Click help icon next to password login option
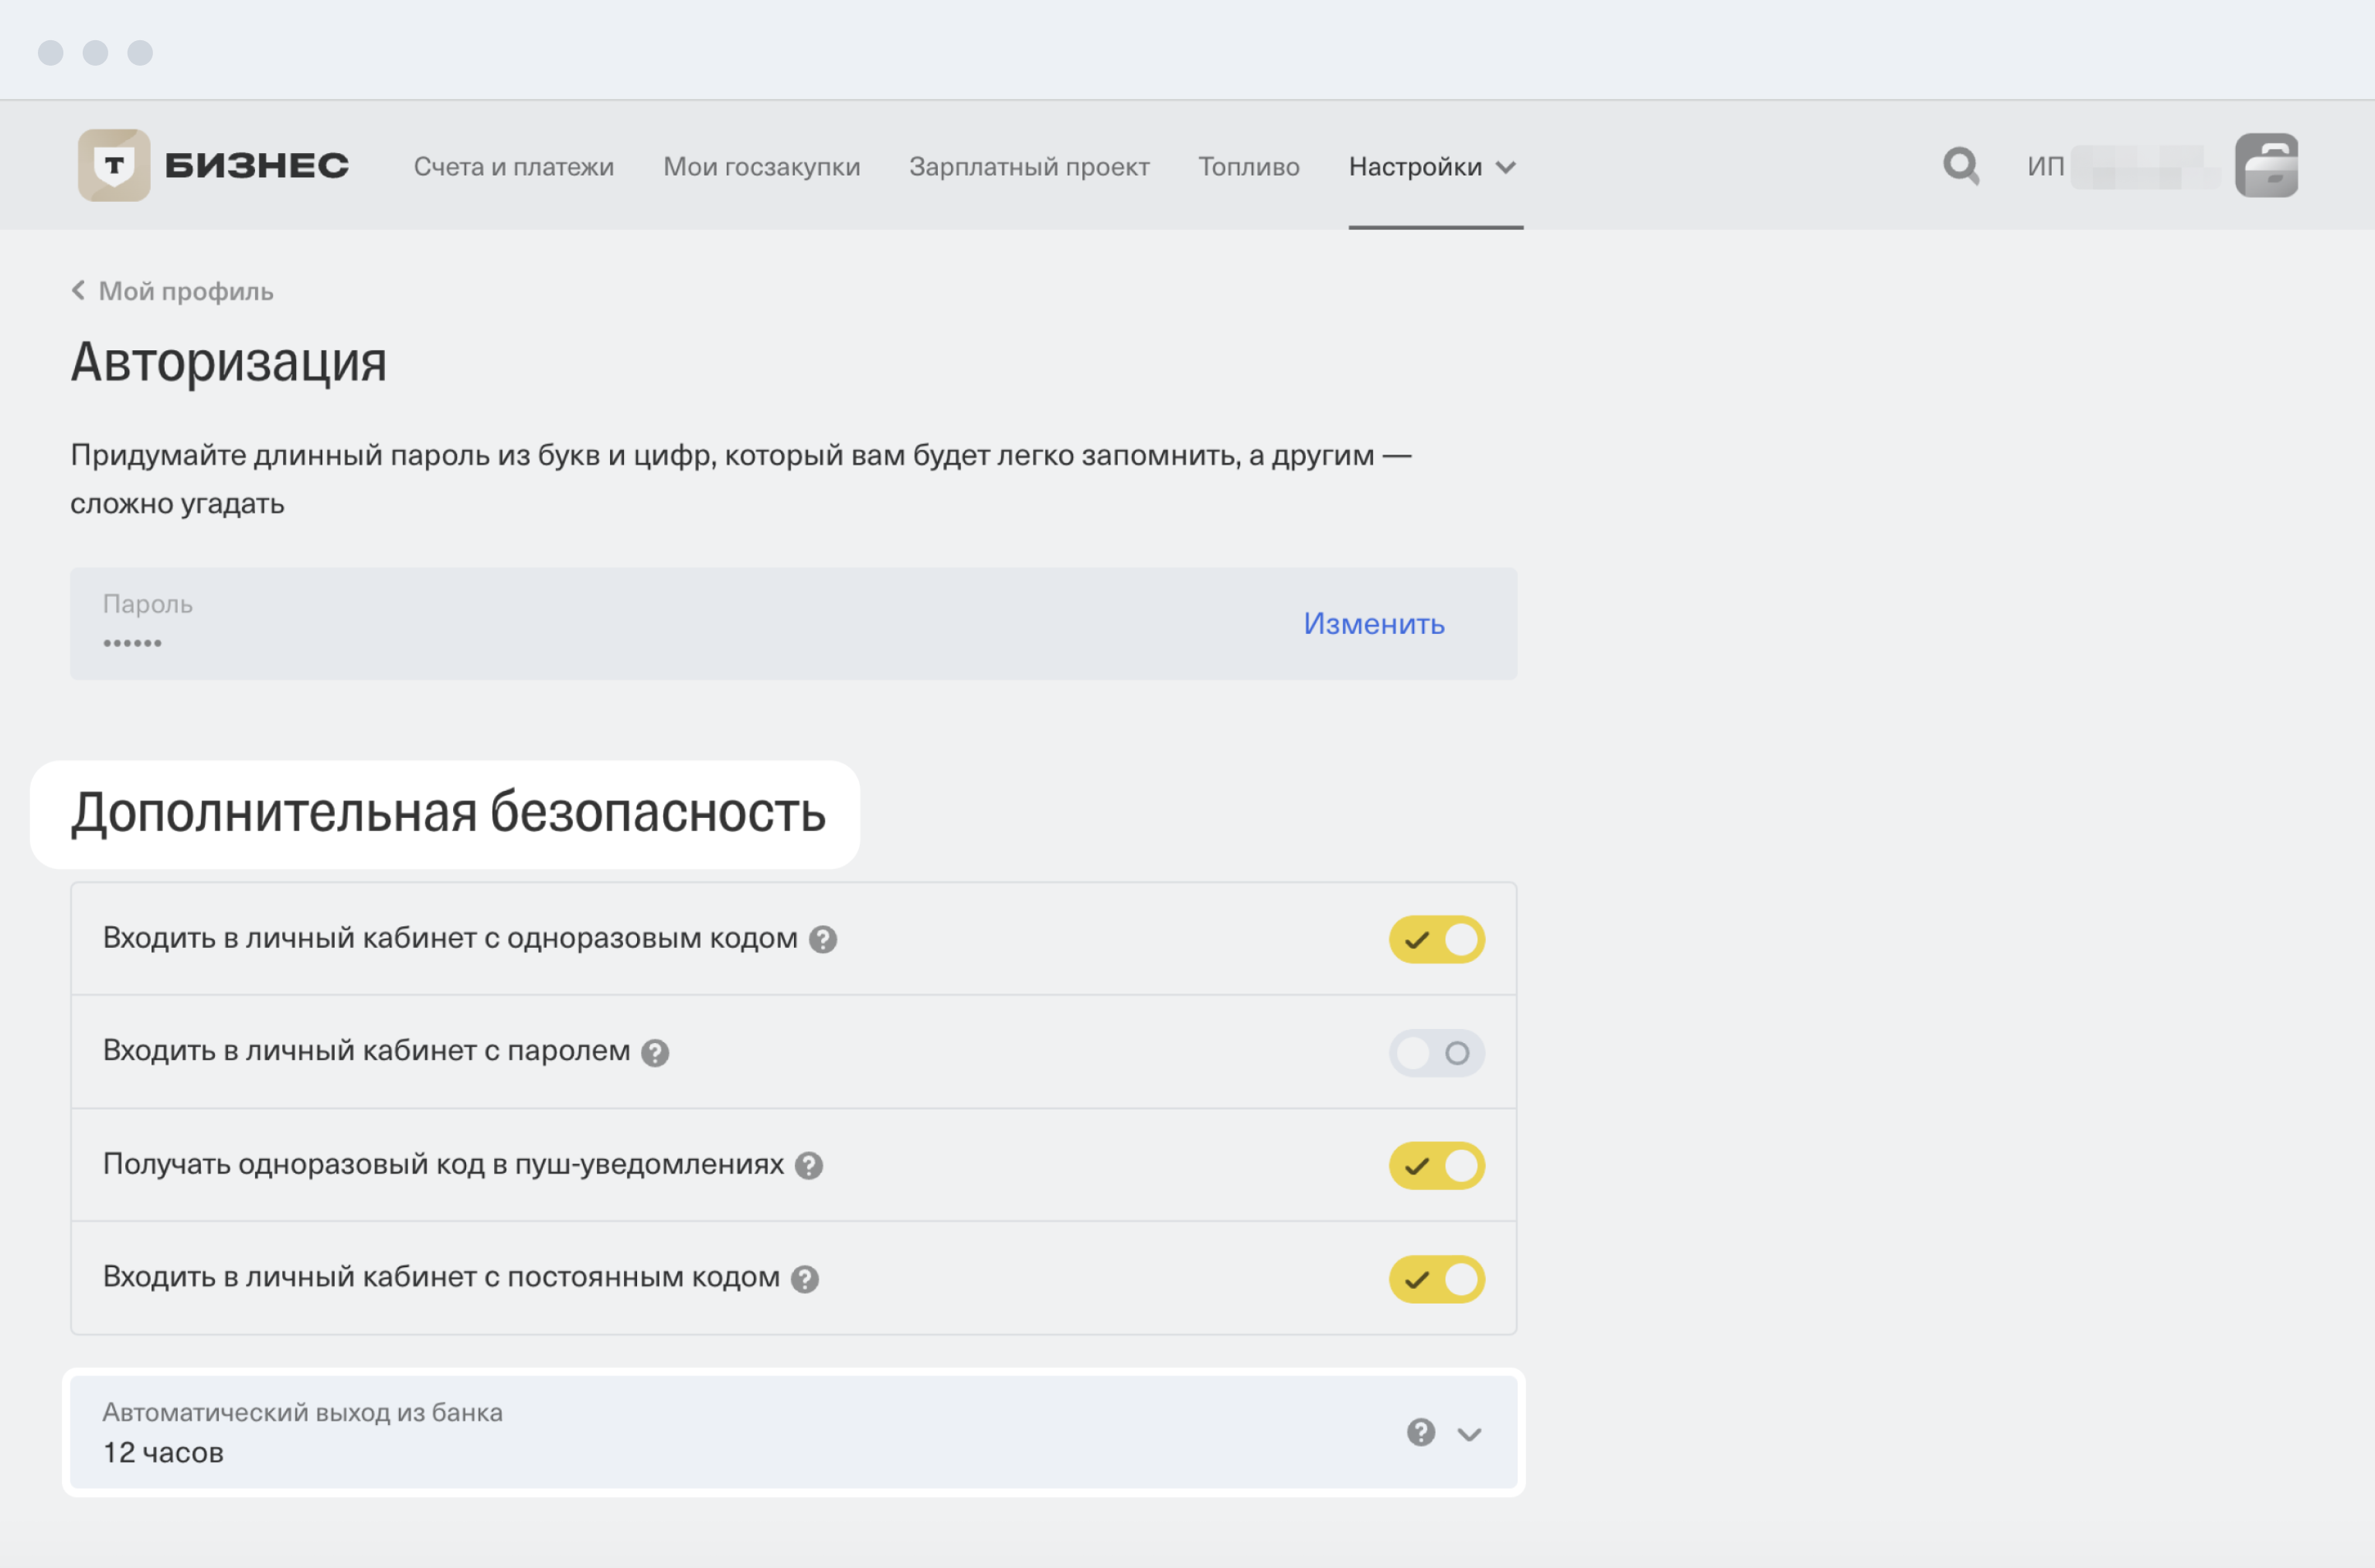 (x=655, y=1052)
